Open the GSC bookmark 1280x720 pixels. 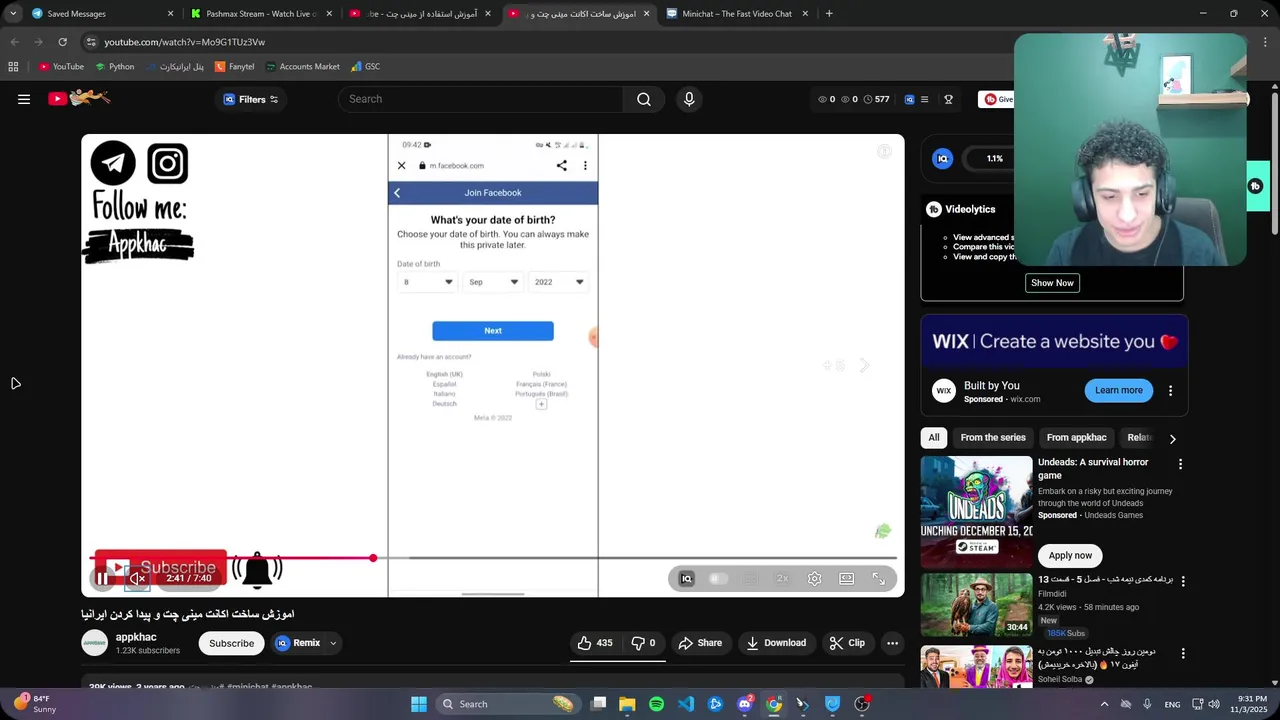tap(365, 67)
